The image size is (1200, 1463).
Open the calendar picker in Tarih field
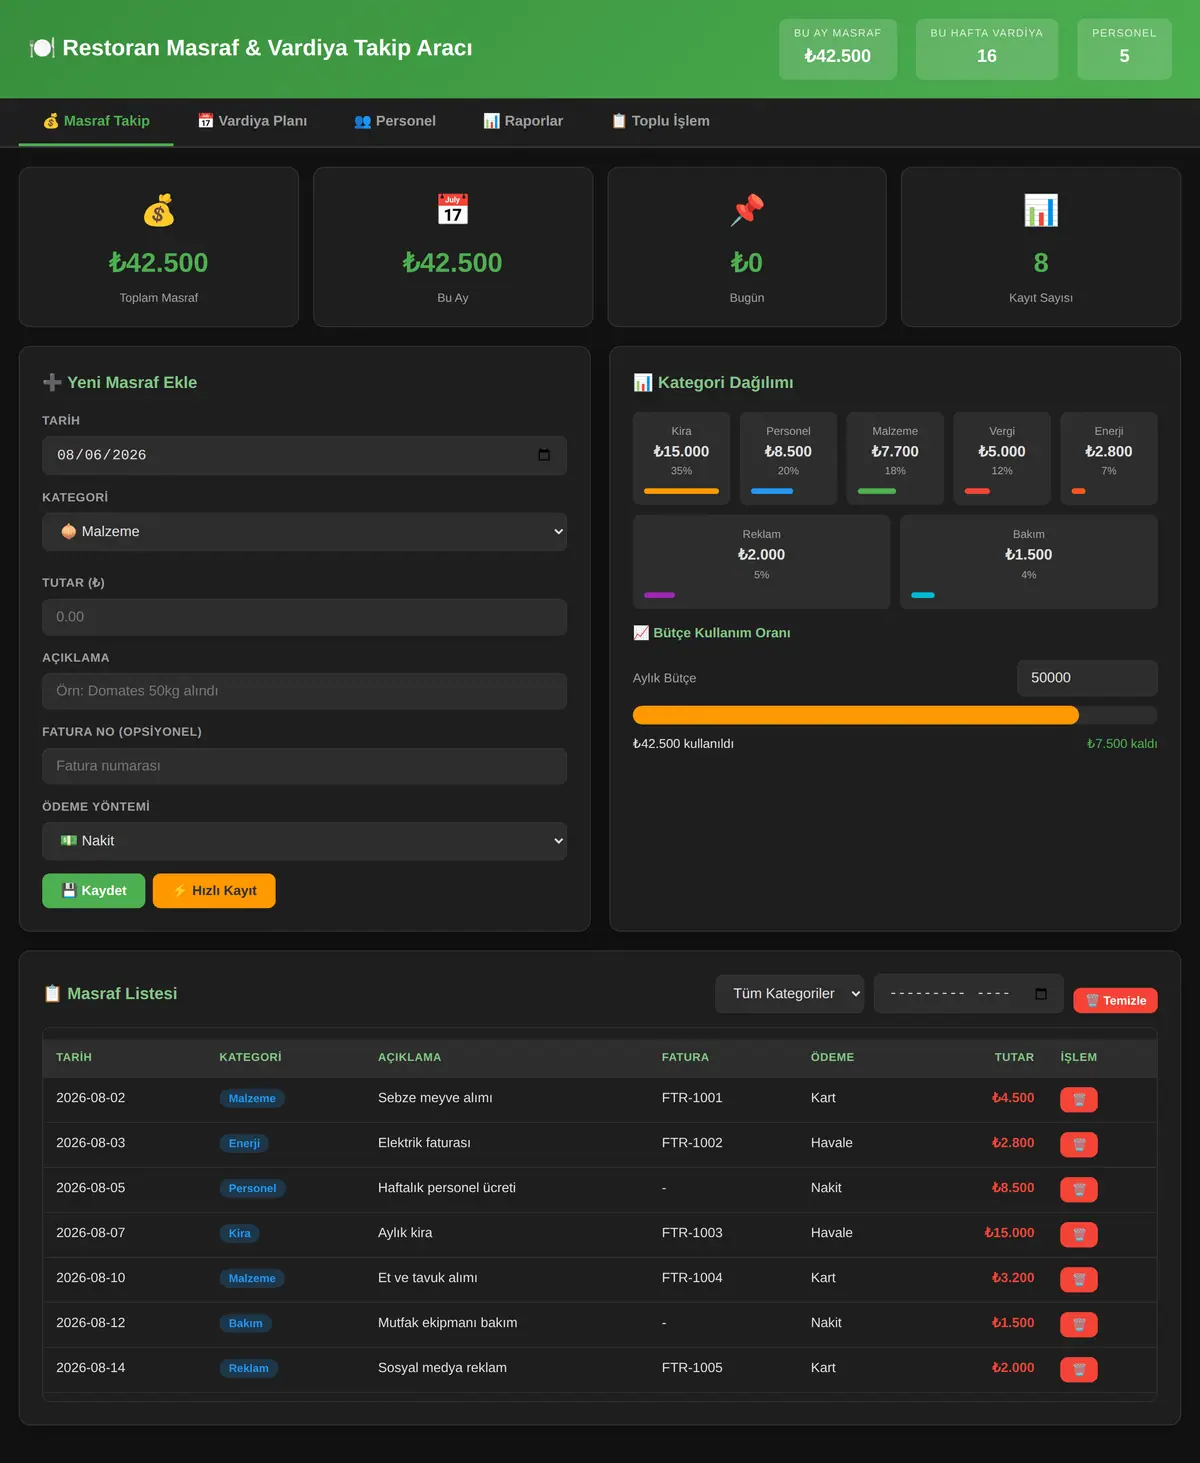point(544,455)
